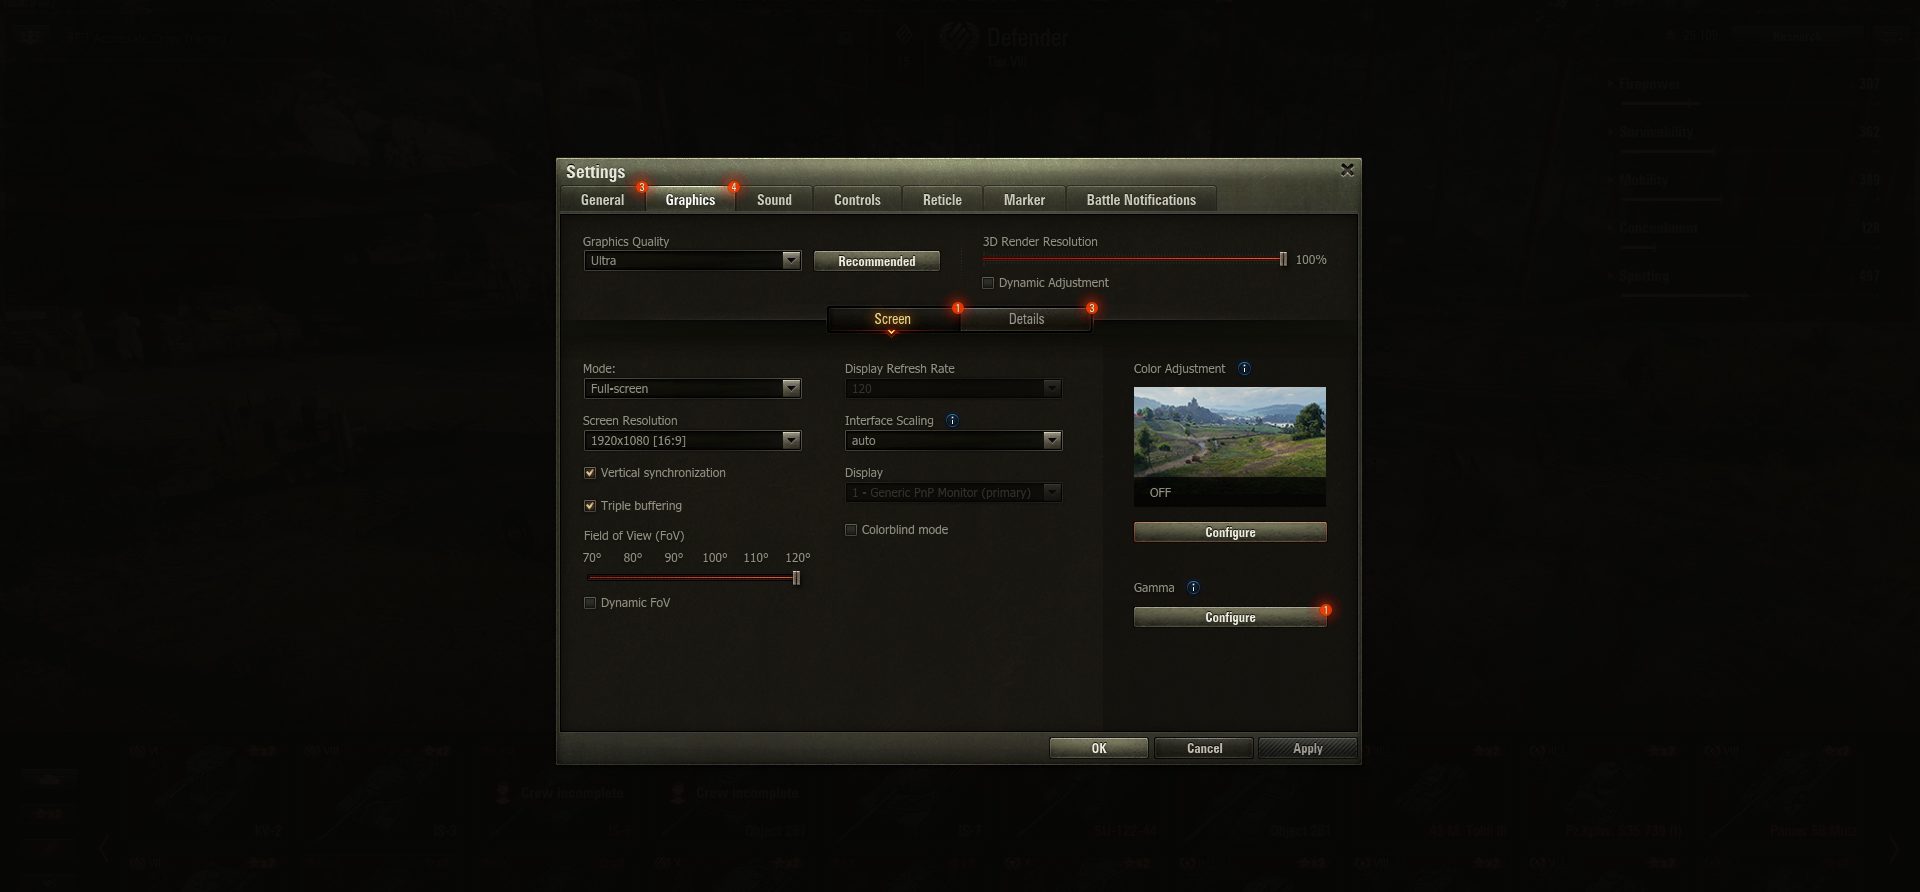This screenshot has height=892, width=1920.
Task: Disable Triple buffering
Action: [x=590, y=506]
